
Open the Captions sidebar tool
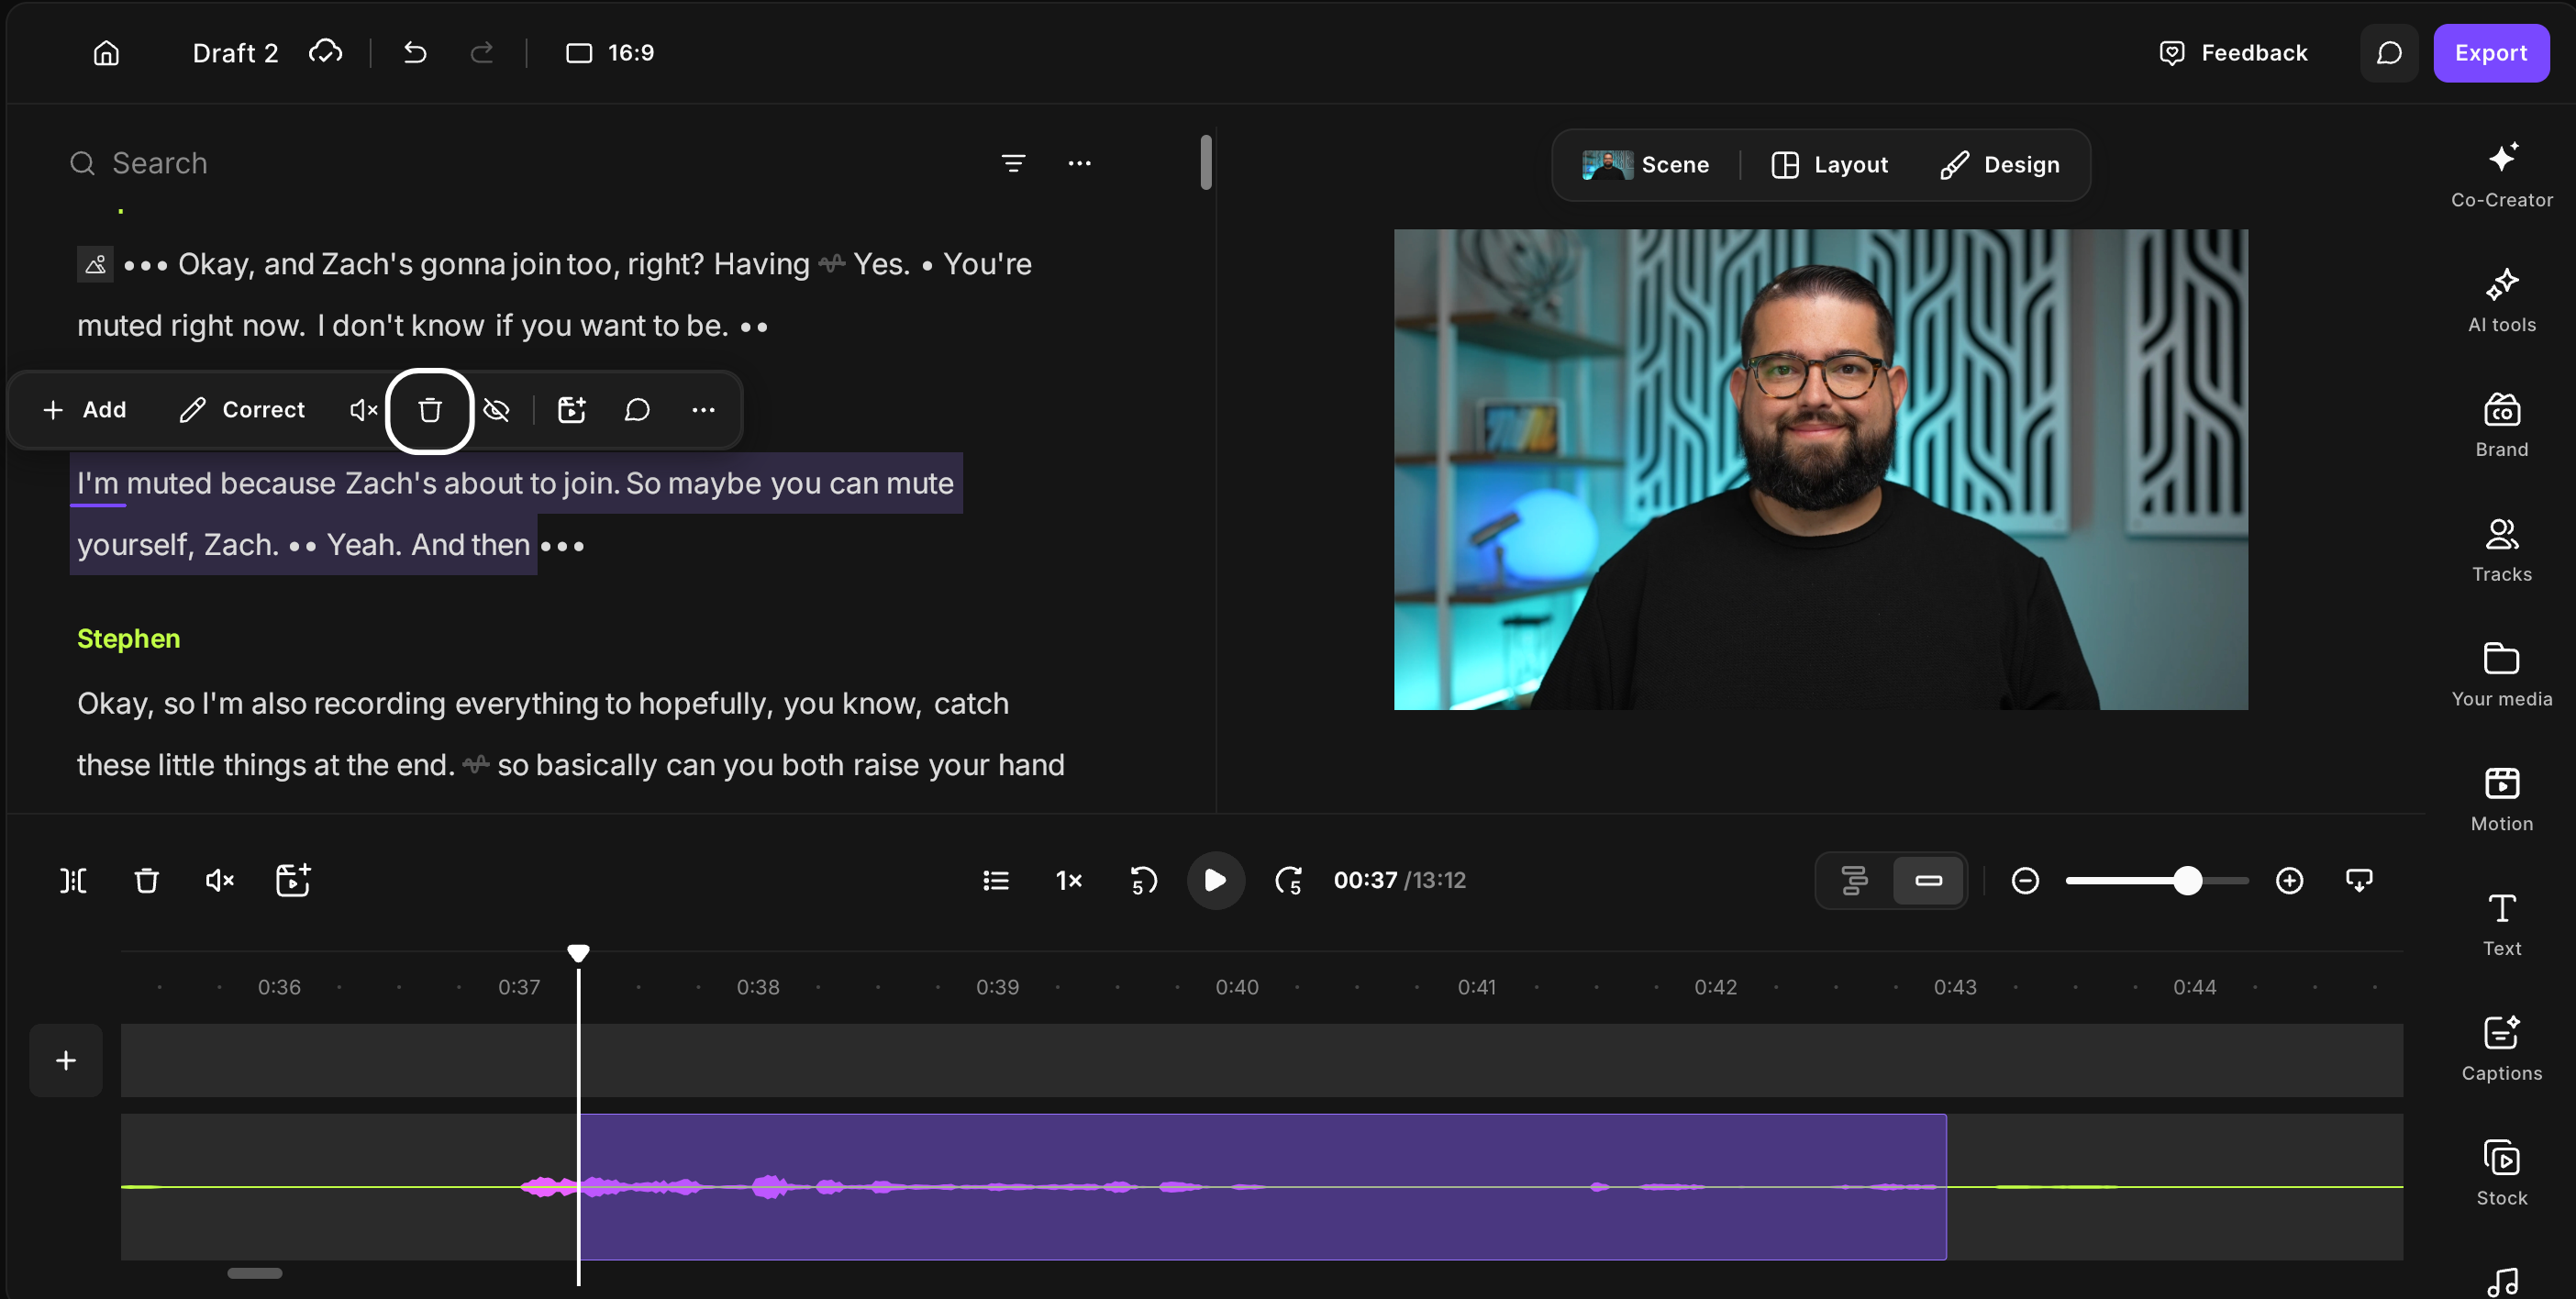2501,1048
